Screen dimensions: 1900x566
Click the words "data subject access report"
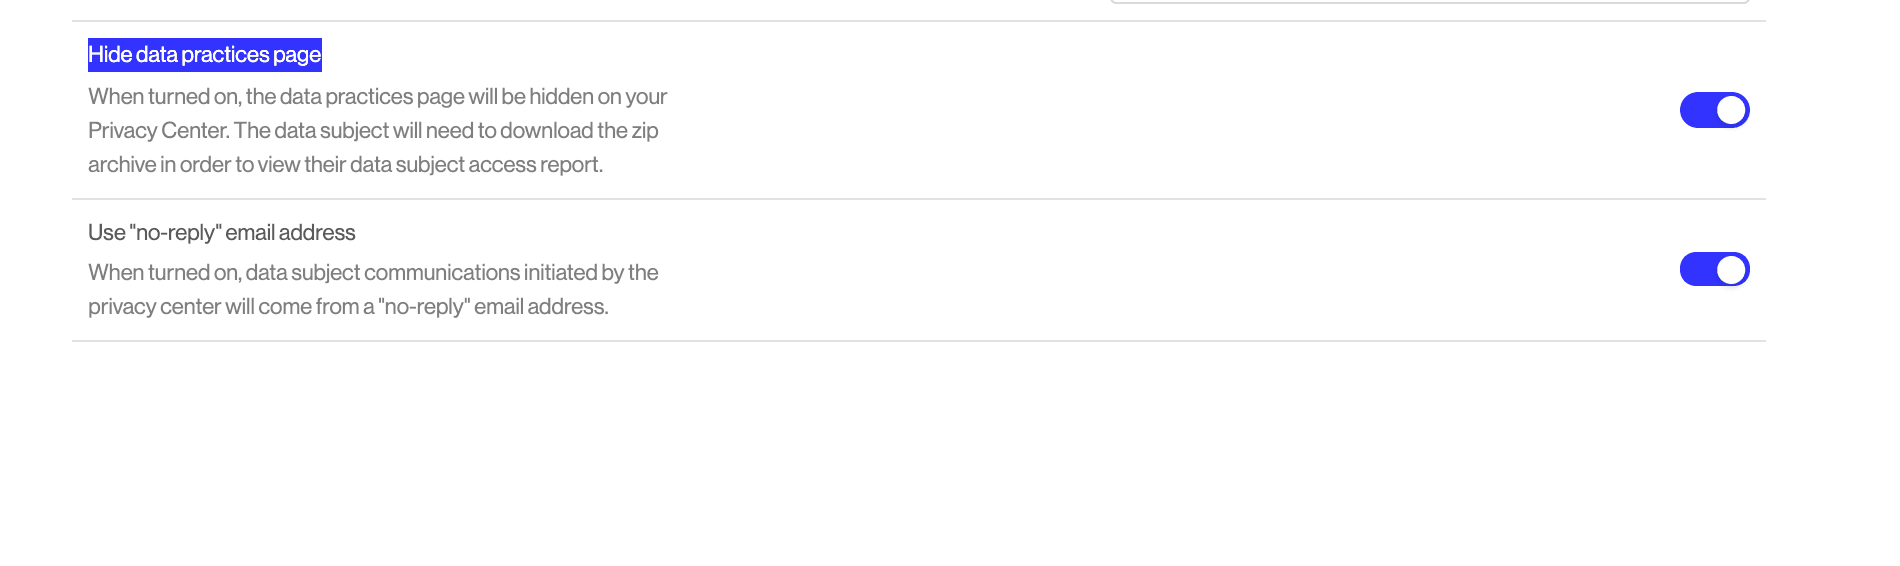click(476, 165)
